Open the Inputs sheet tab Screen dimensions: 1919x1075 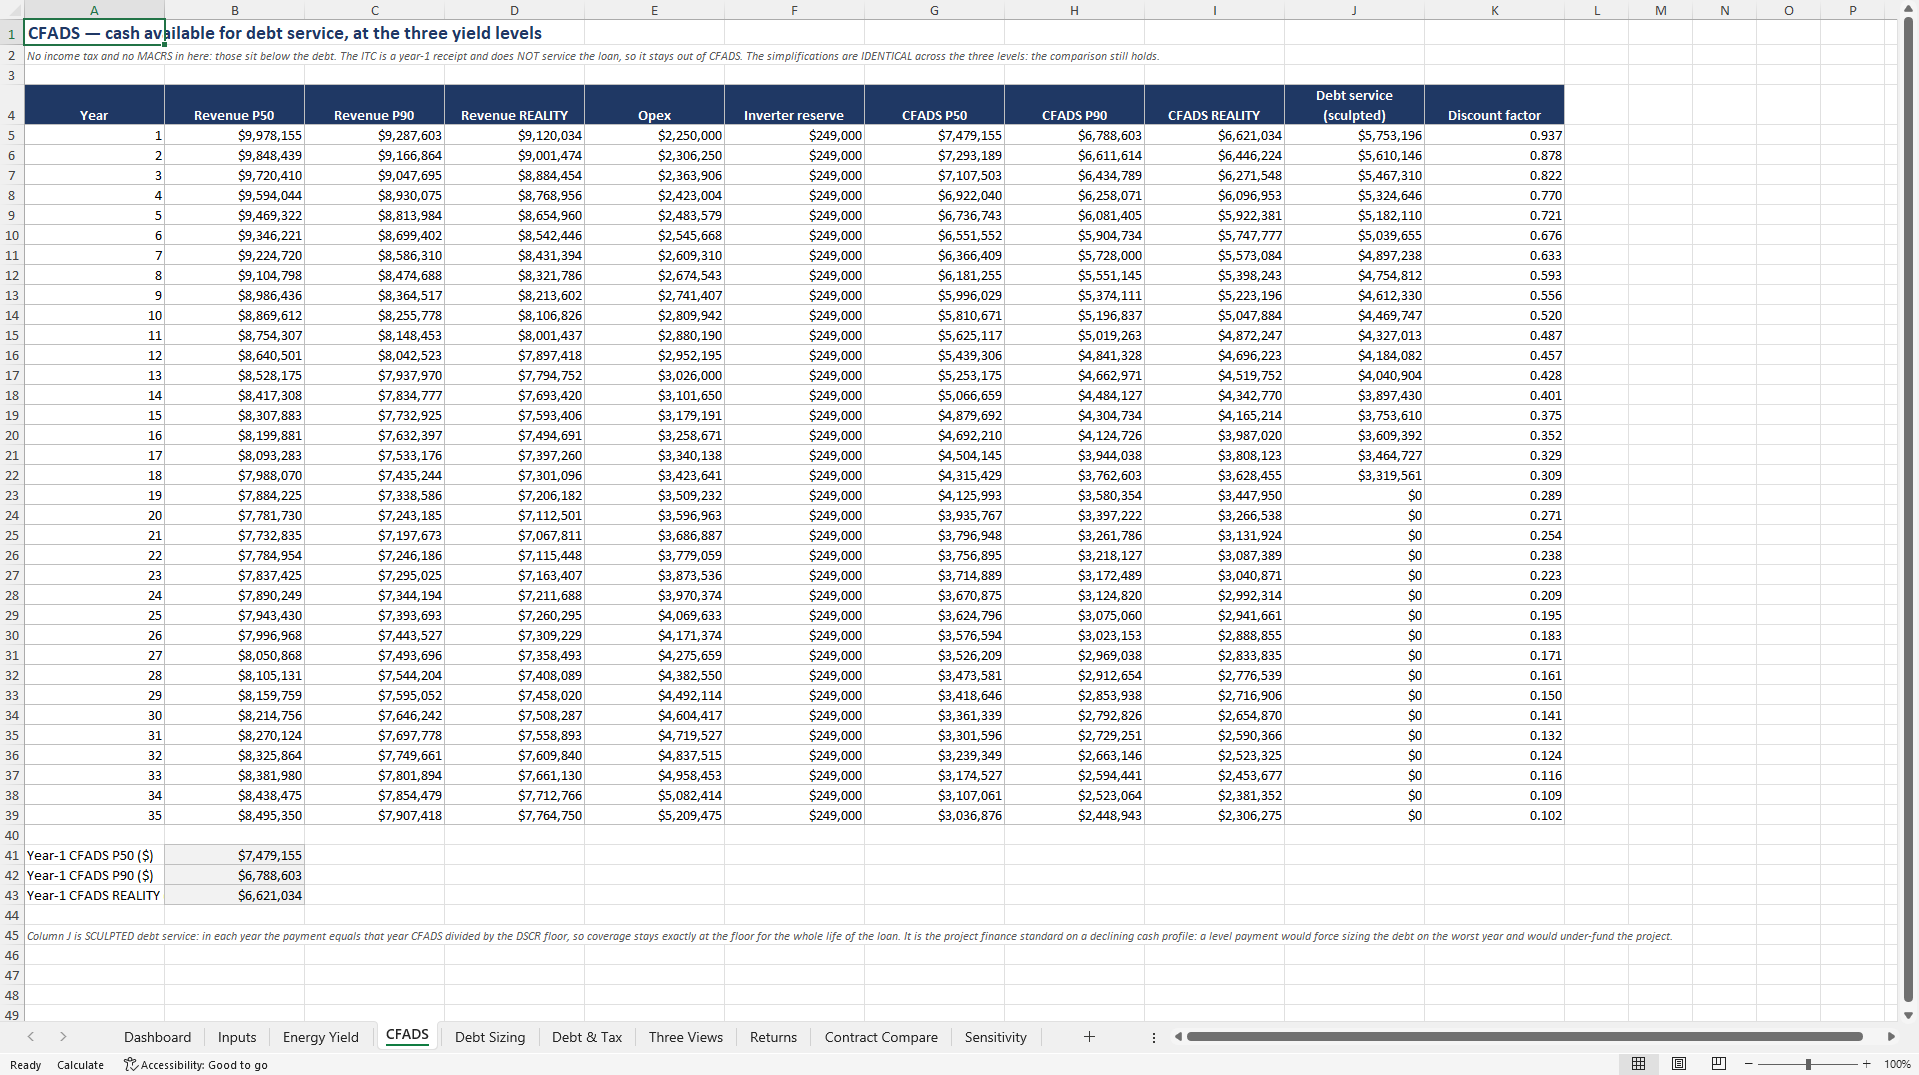237,1037
